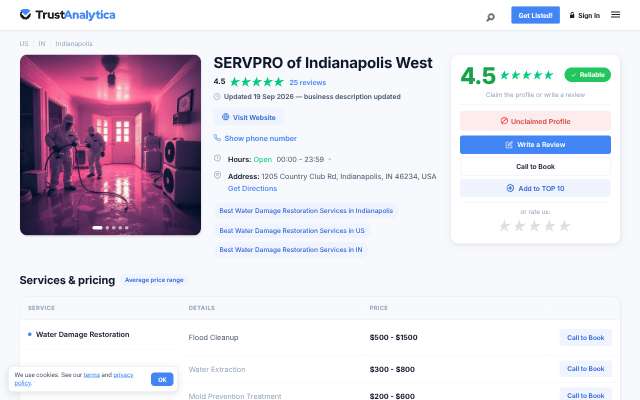
Task: Rate three stars in rate us
Action: coord(534,226)
